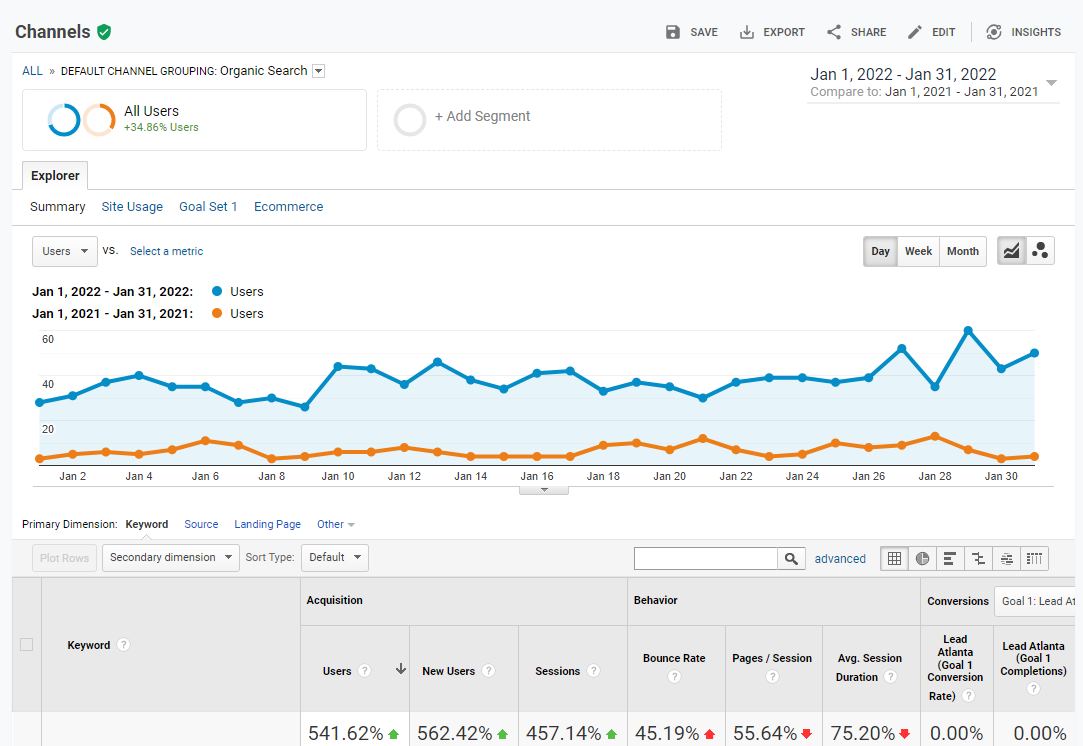The image size is (1083, 746).
Task: Open the Sort Type Default dropdown
Action: (x=334, y=557)
